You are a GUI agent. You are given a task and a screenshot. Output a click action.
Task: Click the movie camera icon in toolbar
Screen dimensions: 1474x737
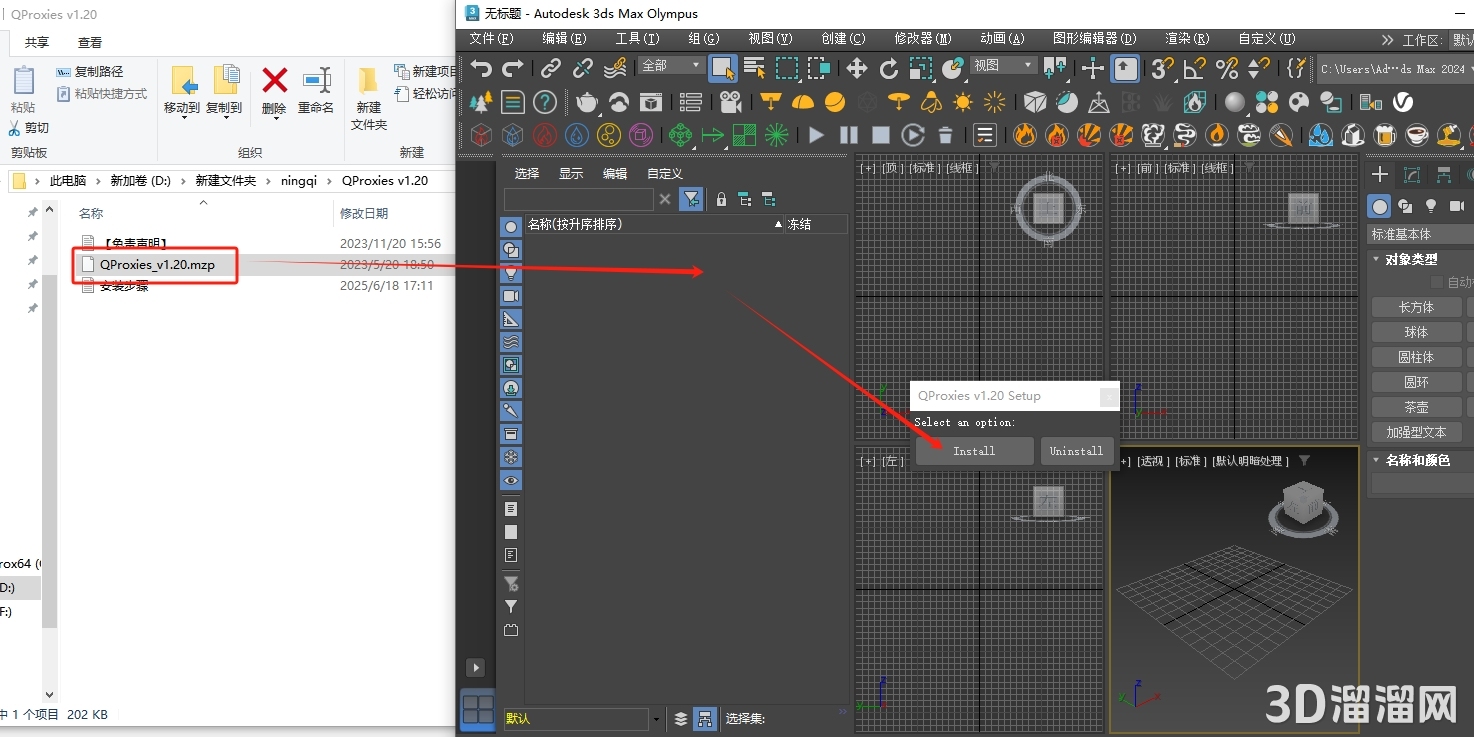coord(731,102)
